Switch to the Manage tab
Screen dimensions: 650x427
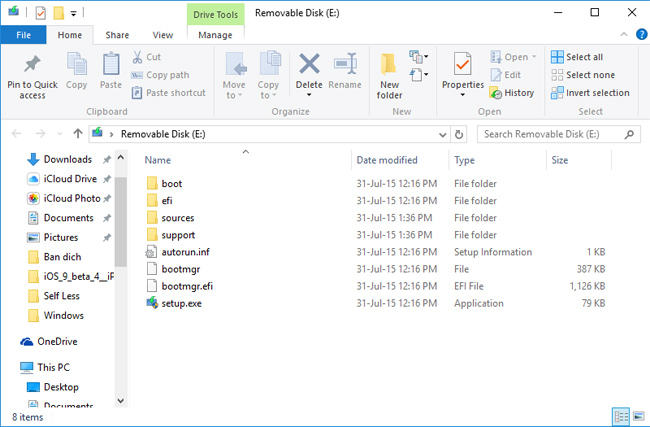point(215,35)
